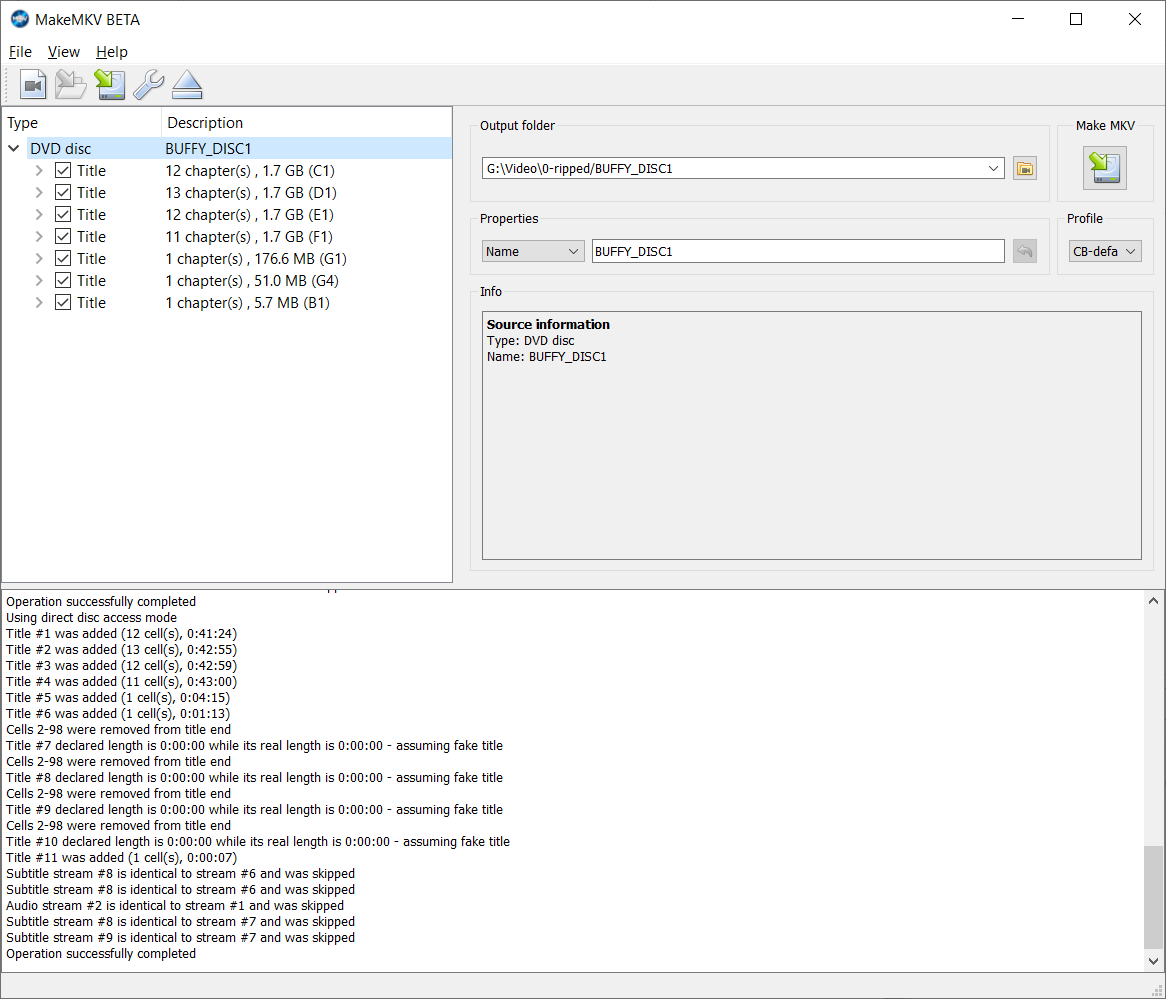The image size is (1166, 999).
Task: Open the Name property dropdown
Action: coord(532,252)
